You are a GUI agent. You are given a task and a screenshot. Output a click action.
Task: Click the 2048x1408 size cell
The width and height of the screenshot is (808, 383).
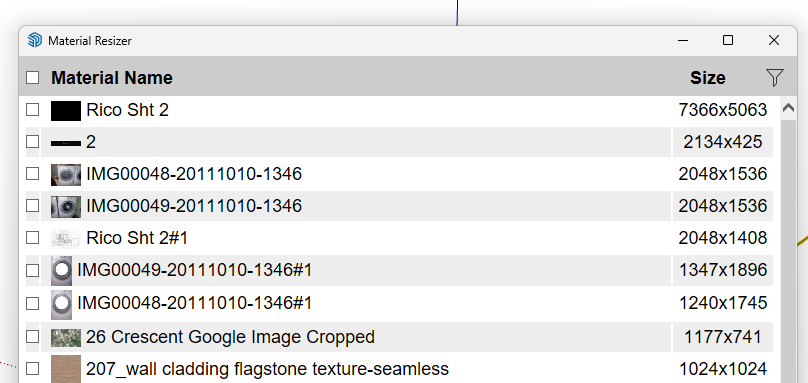pos(722,238)
